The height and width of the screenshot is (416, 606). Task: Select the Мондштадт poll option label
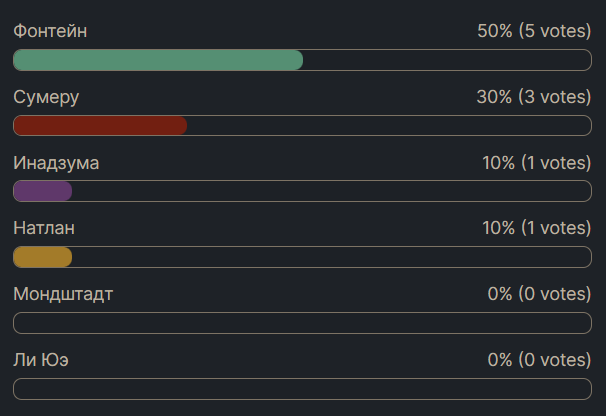click(63, 294)
